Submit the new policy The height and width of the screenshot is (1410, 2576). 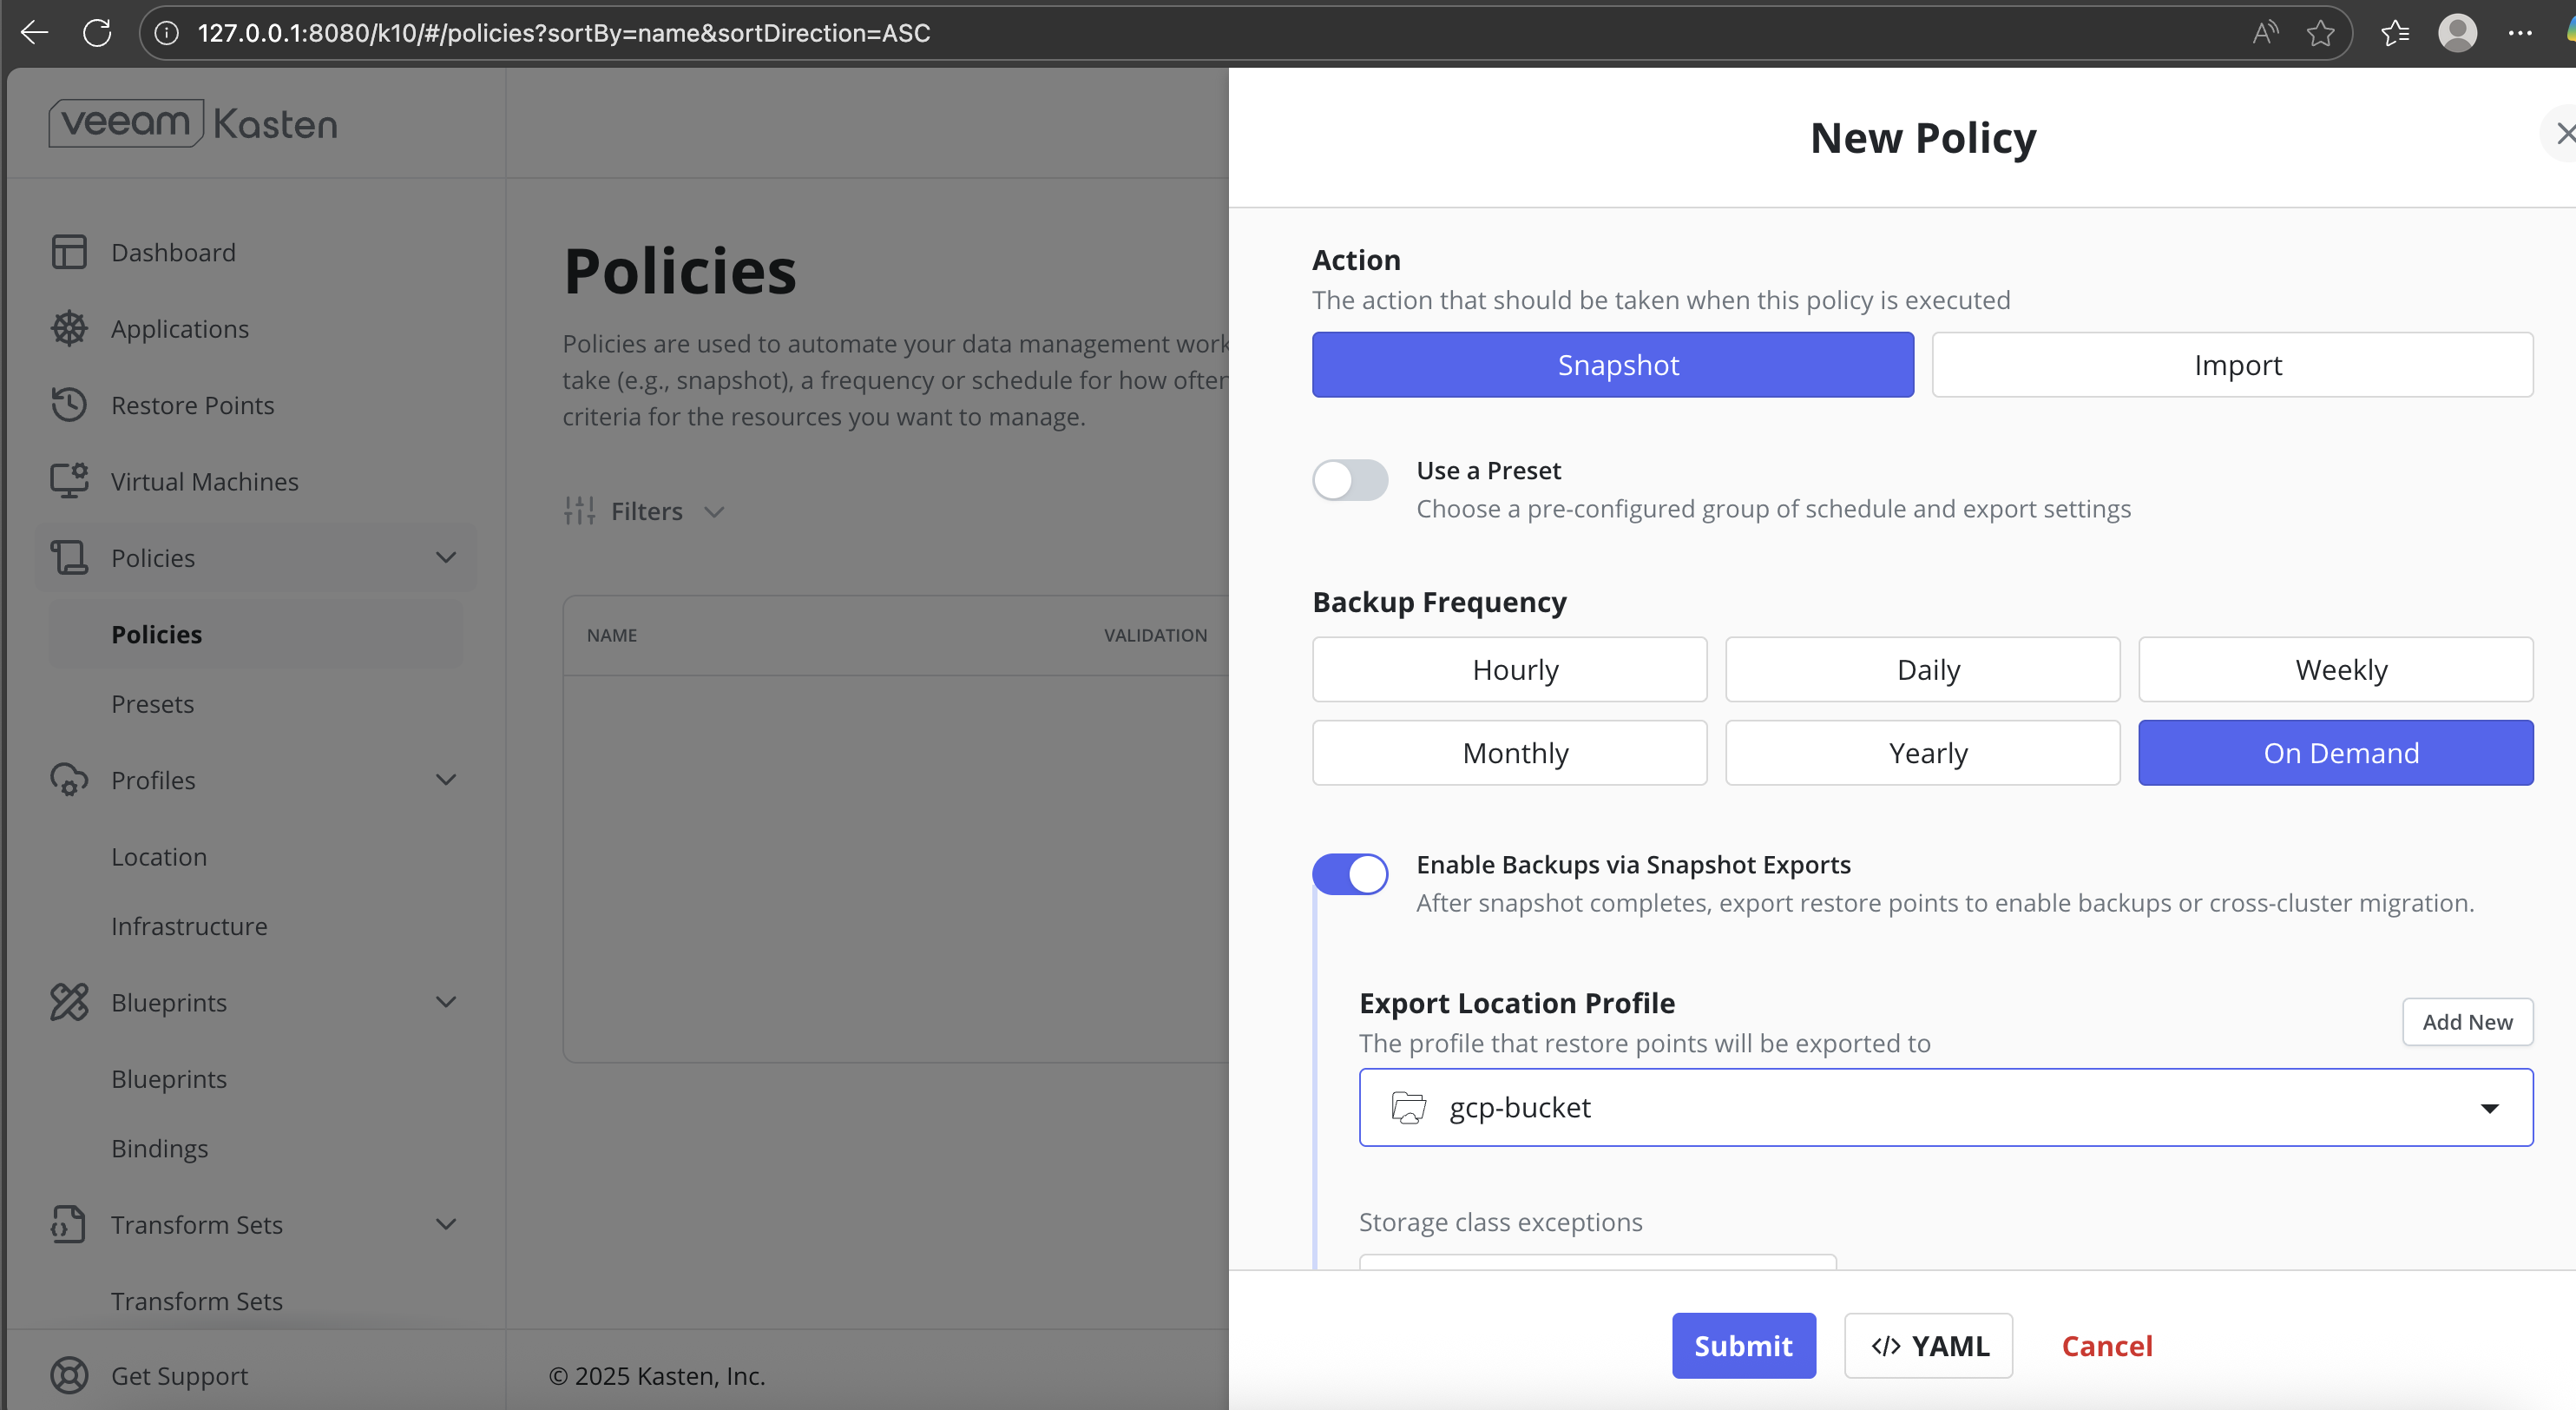pos(1743,1345)
